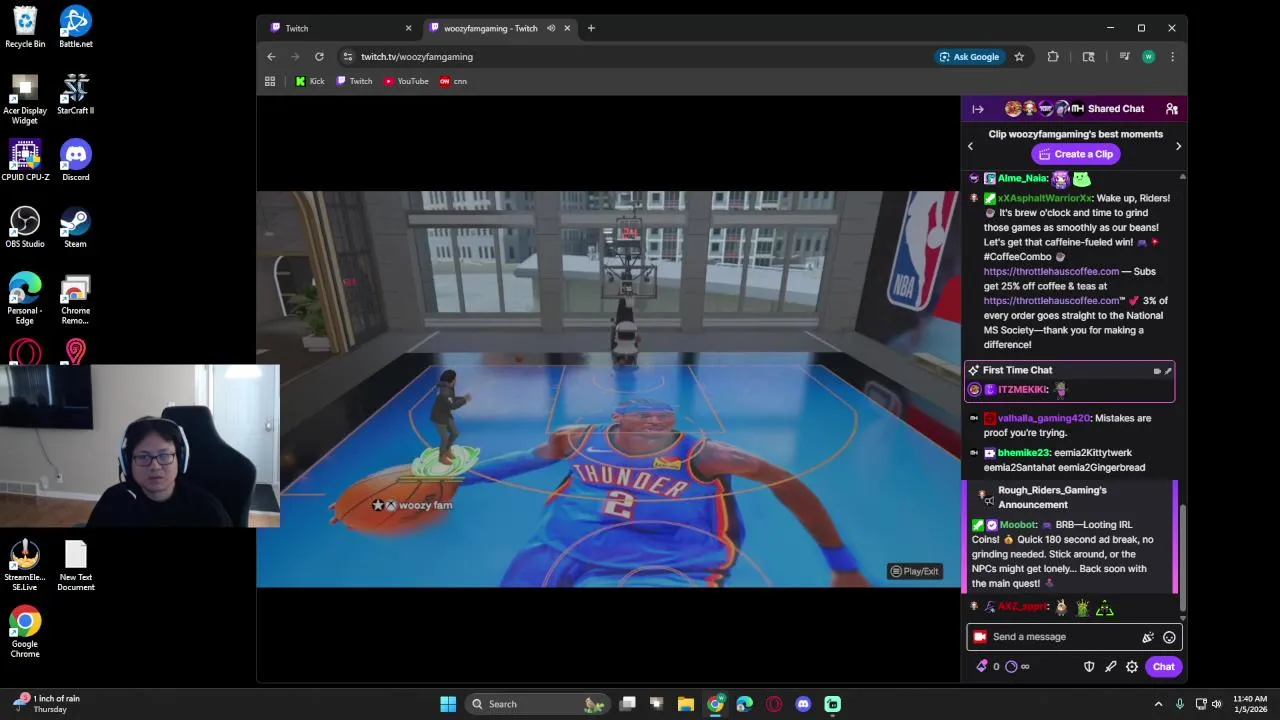Click username ITZMEKIKI in First Time Chat

[1022, 390]
